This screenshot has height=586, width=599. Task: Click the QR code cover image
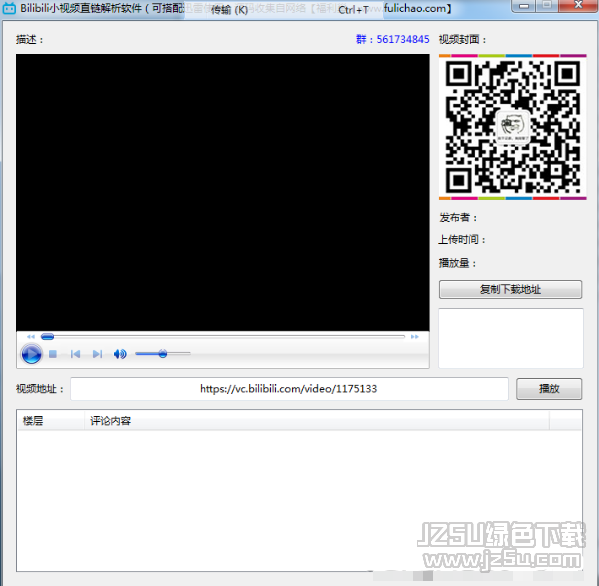(512, 127)
